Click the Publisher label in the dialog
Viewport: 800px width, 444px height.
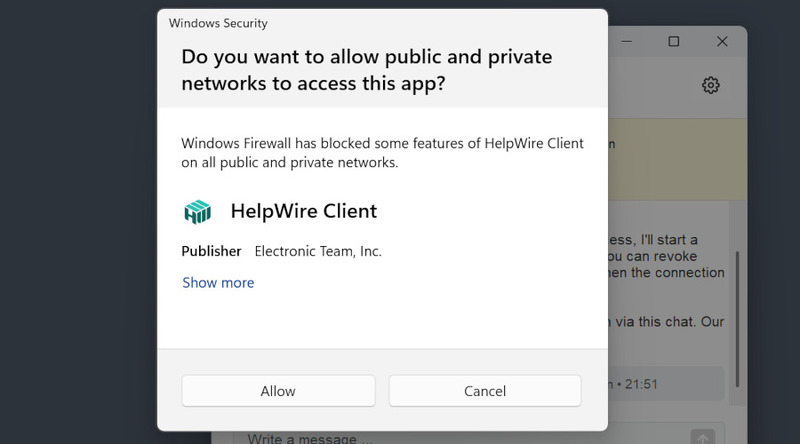point(211,251)
